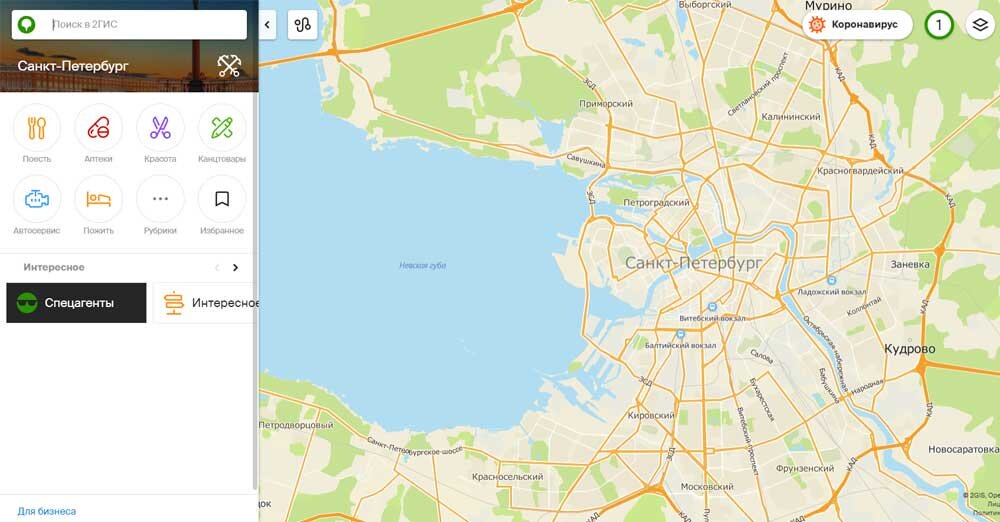Image resolution: width=1000 pixels, height=522 pixels.
Task: Click the 'Новосаратовка' map label
Action: [964, 449]
